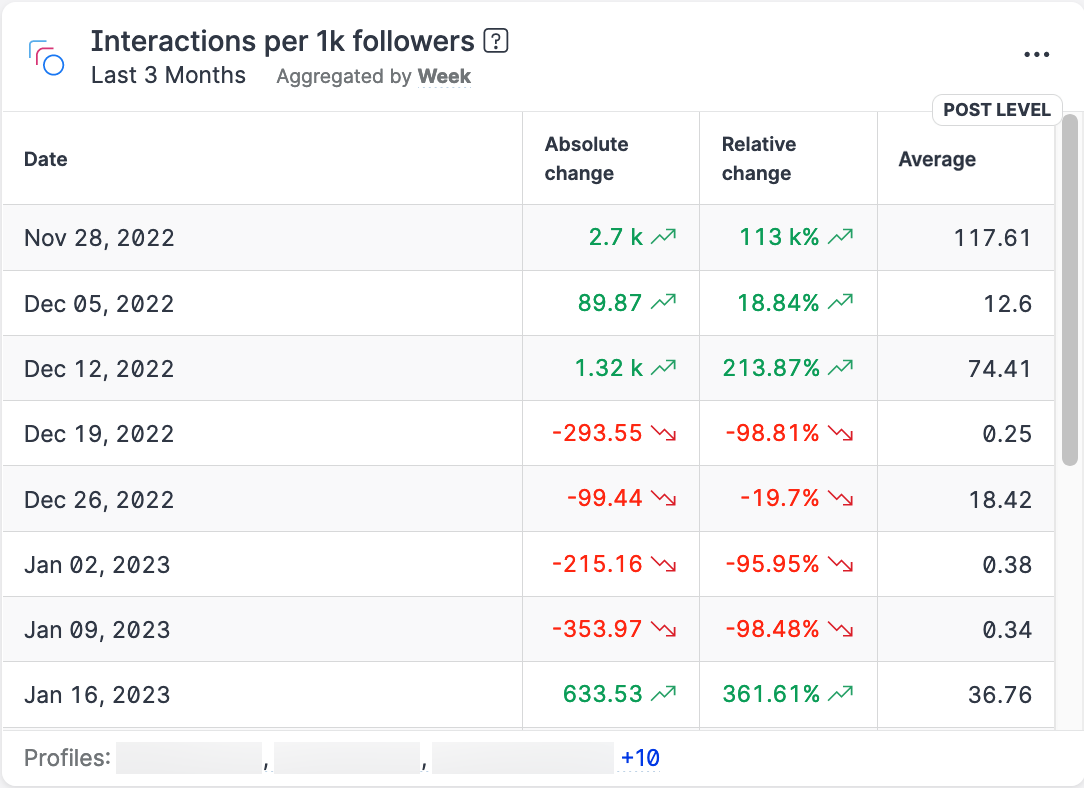Click the POST LEVEL badge
The height and width of the screenshot is (788, 1084).
pyautogui.click(x=996, y=110)
